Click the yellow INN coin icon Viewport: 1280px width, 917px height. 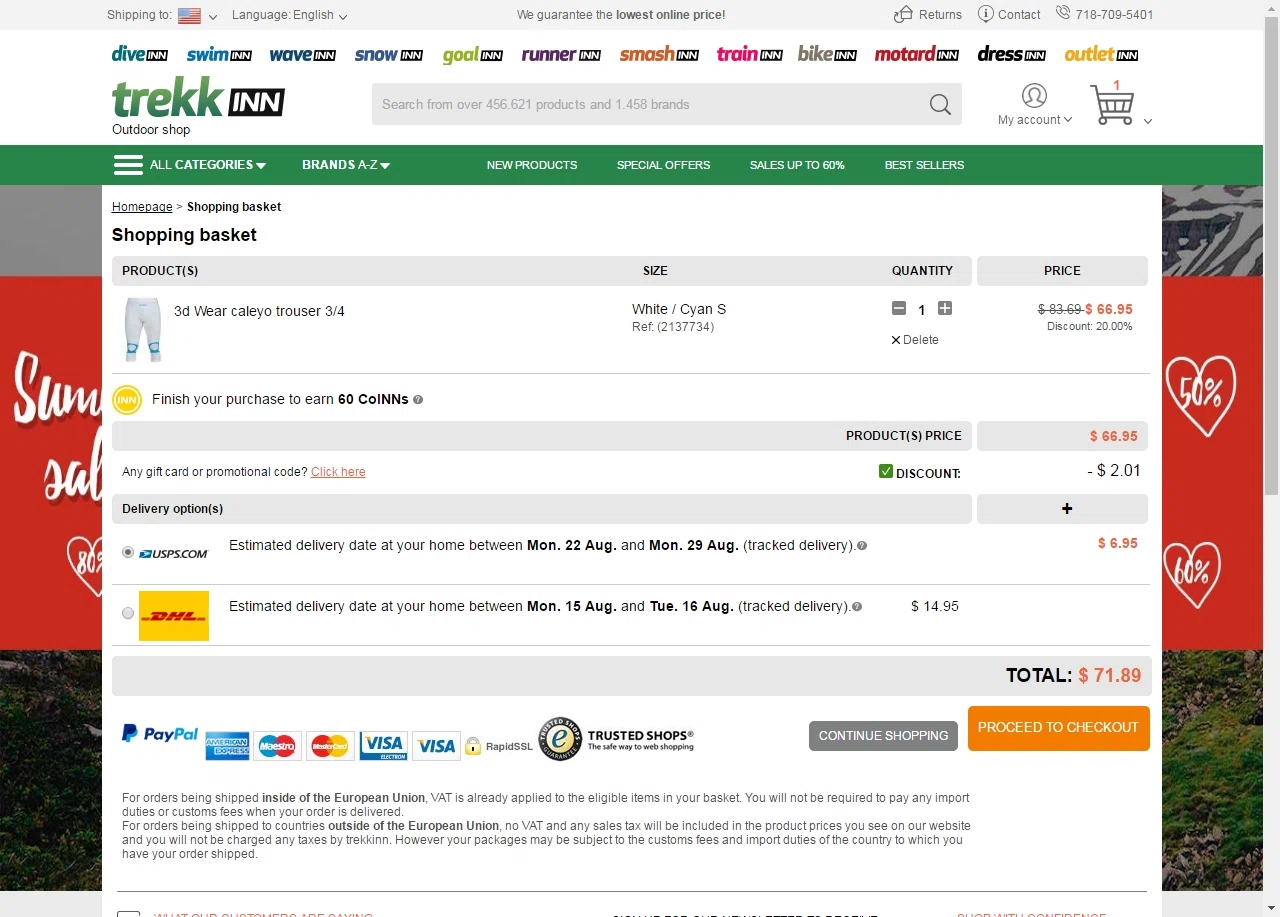(x=127, y=400)
